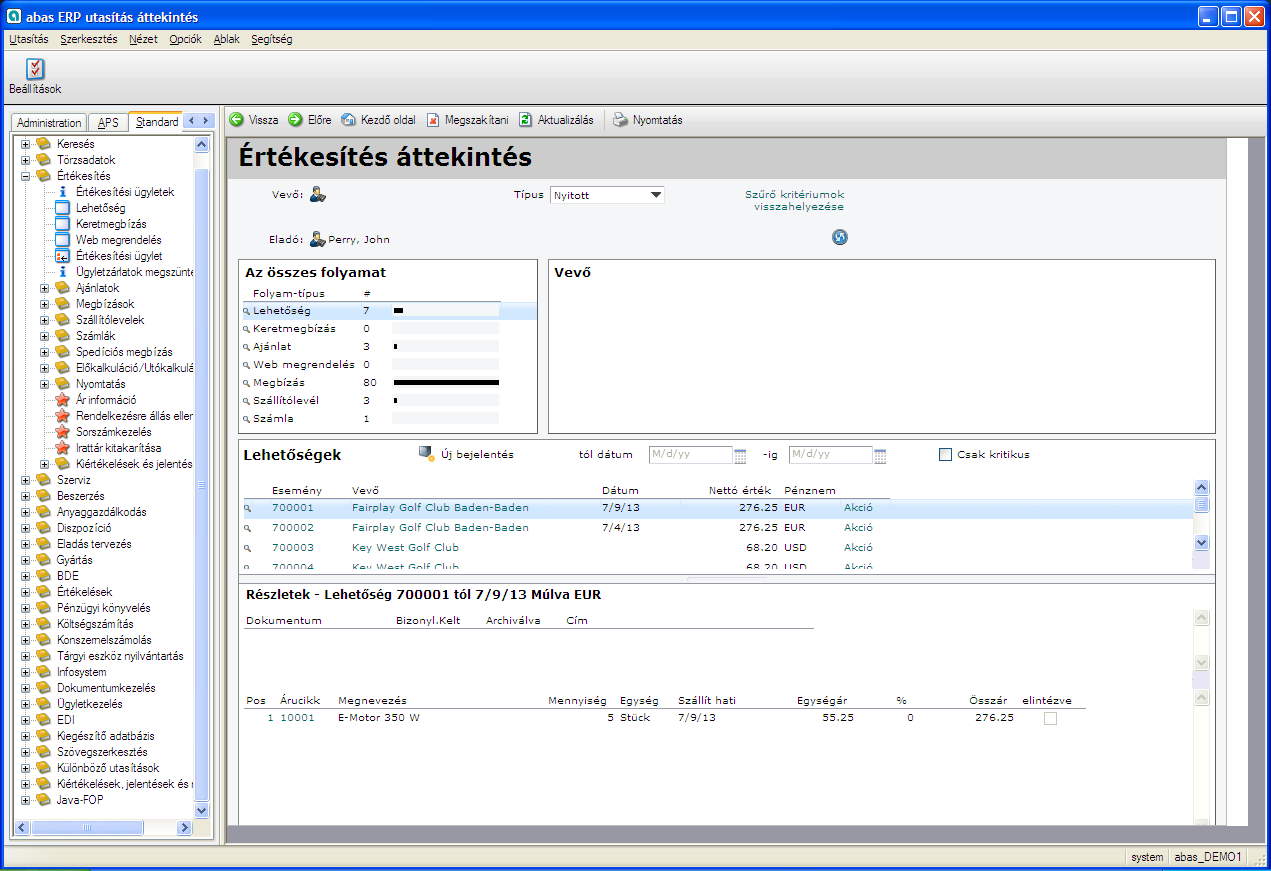Open the Key West Golf Club customer link
This screenshot has height=871, width=1271.
(406, 547)
